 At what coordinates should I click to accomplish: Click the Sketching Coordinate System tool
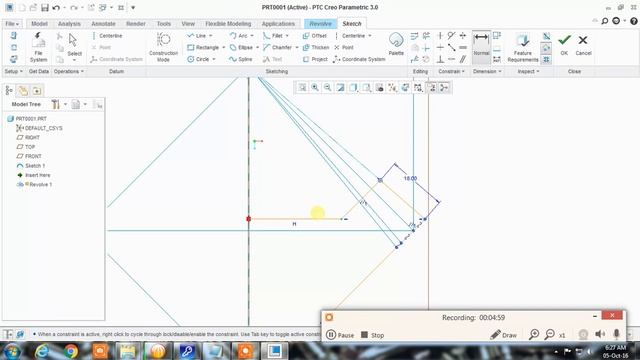359,59
